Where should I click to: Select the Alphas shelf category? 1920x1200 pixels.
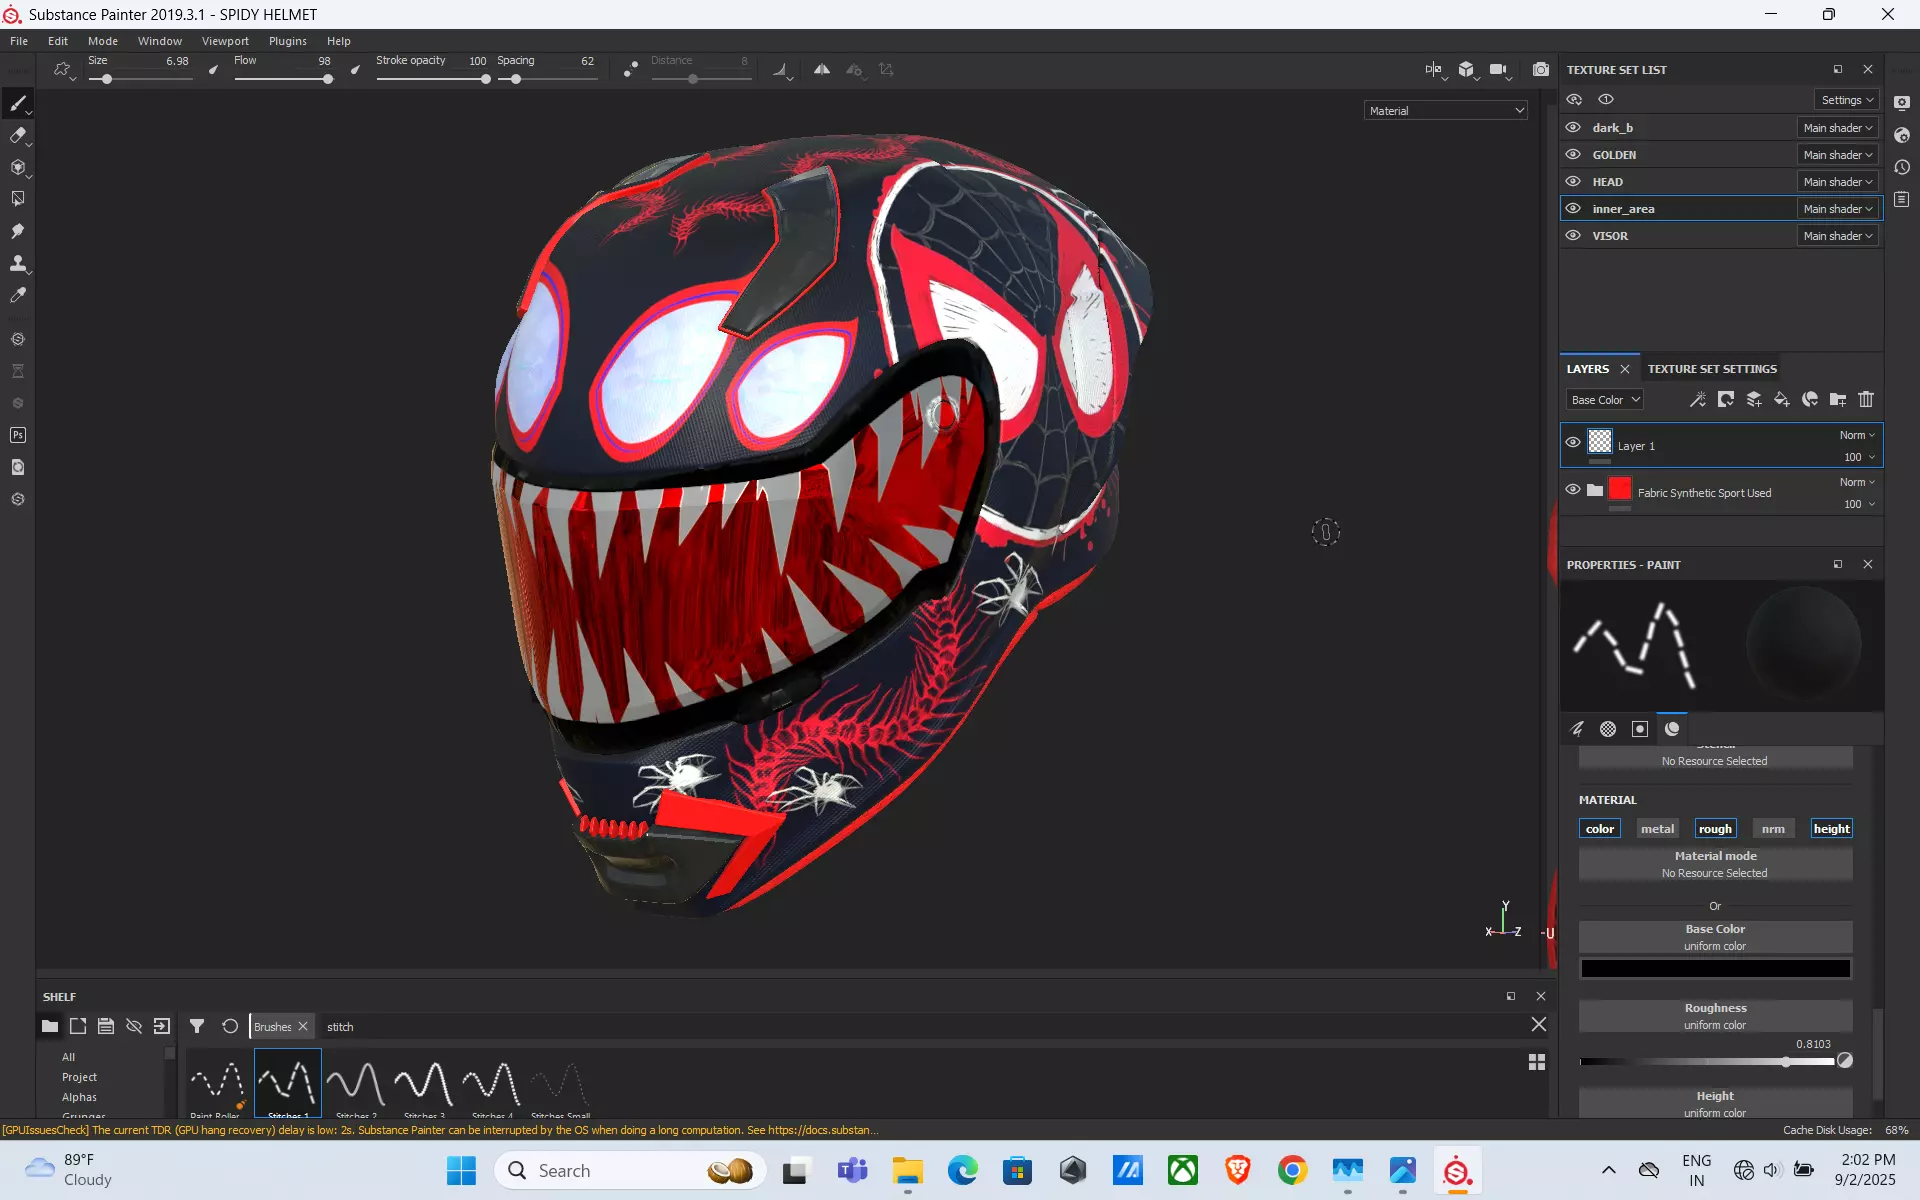click(x=79, y=1097)
